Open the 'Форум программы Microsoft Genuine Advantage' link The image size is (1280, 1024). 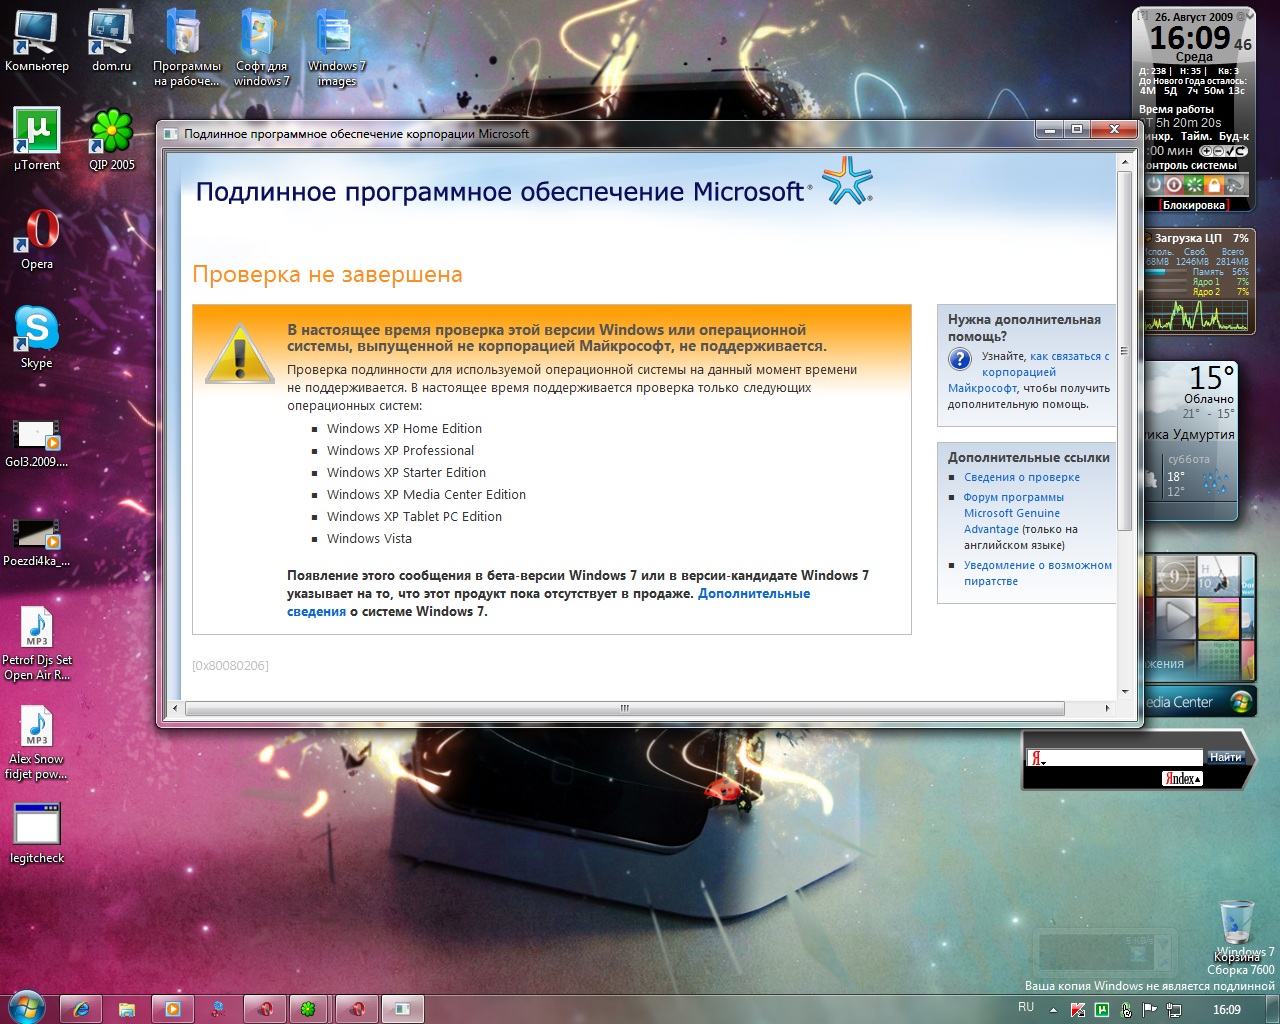(x=1014, y=513)
